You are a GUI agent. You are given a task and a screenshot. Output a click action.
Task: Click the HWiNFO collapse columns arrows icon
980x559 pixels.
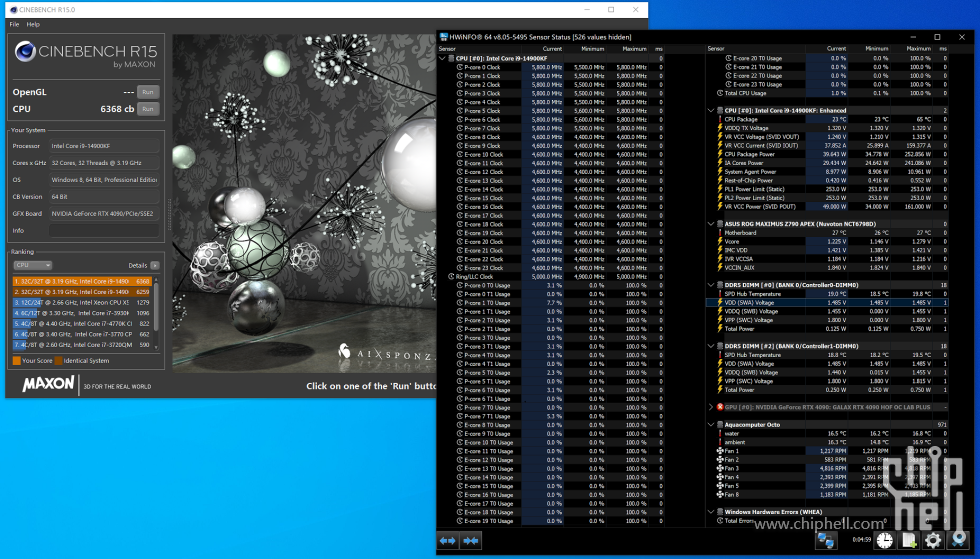[471, 541]
